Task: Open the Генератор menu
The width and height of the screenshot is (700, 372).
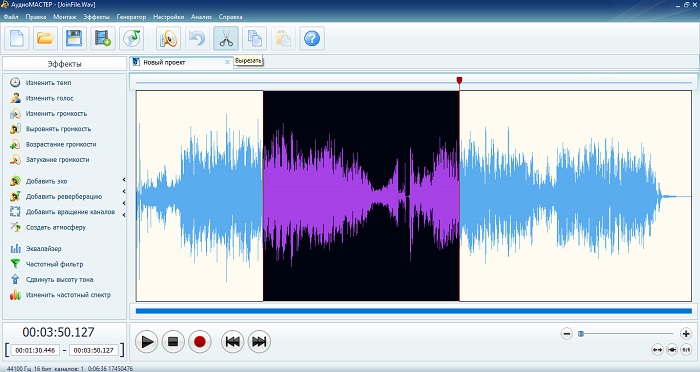Action: tap(131, 17)
